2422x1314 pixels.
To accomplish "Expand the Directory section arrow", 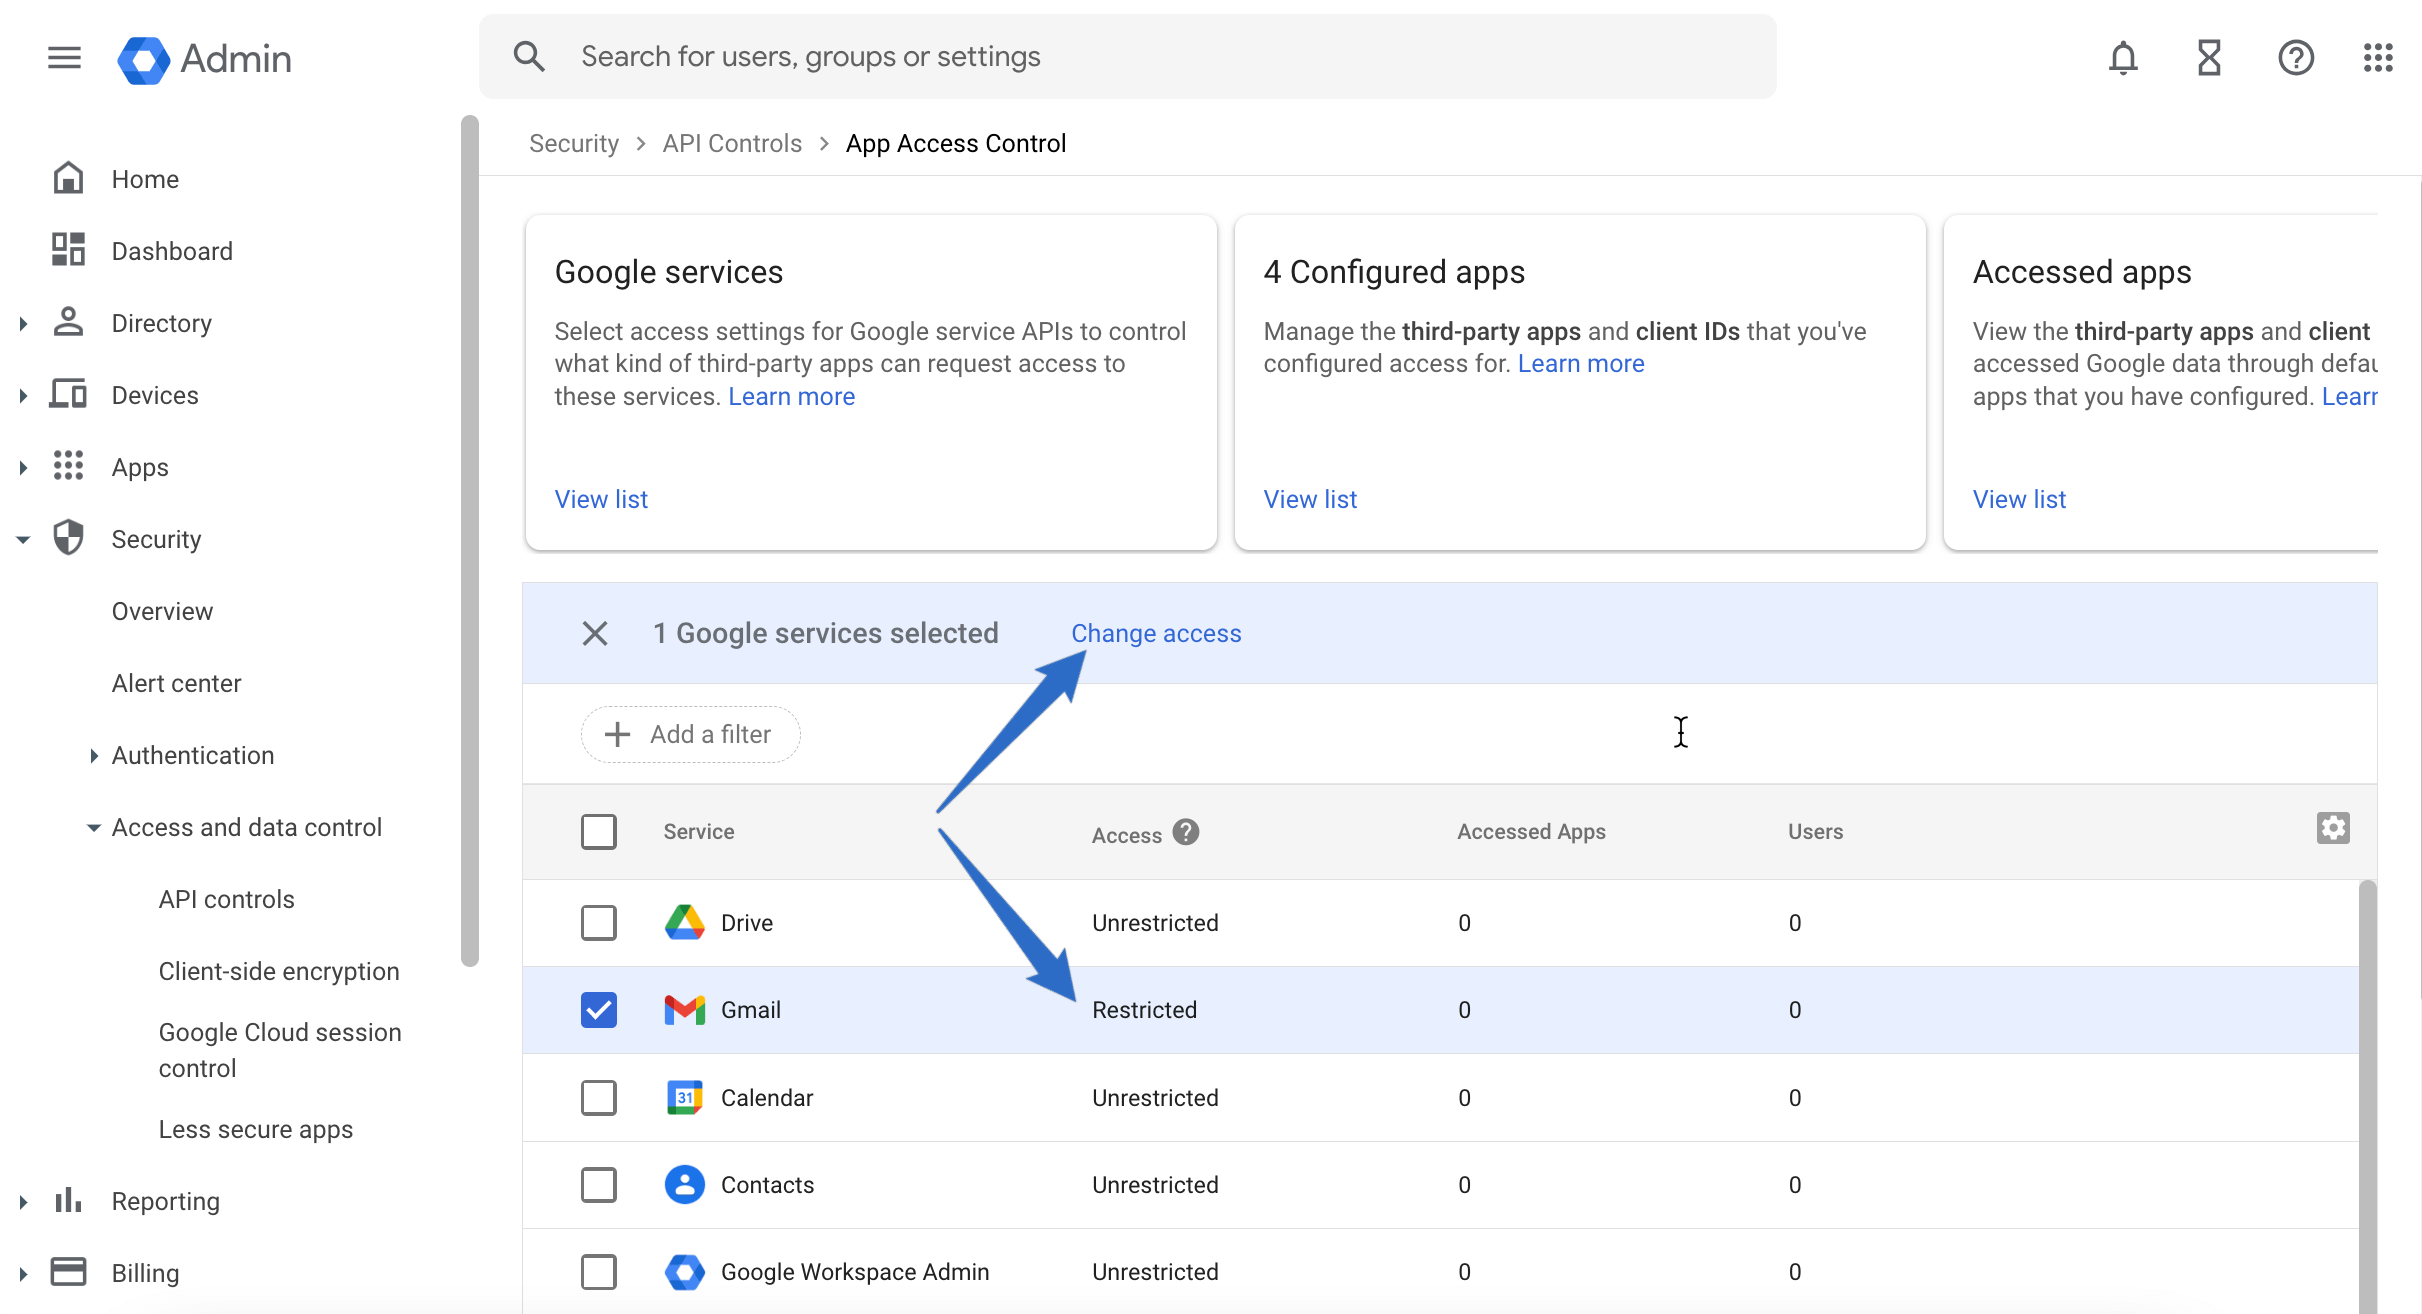I will coord(23,323).
